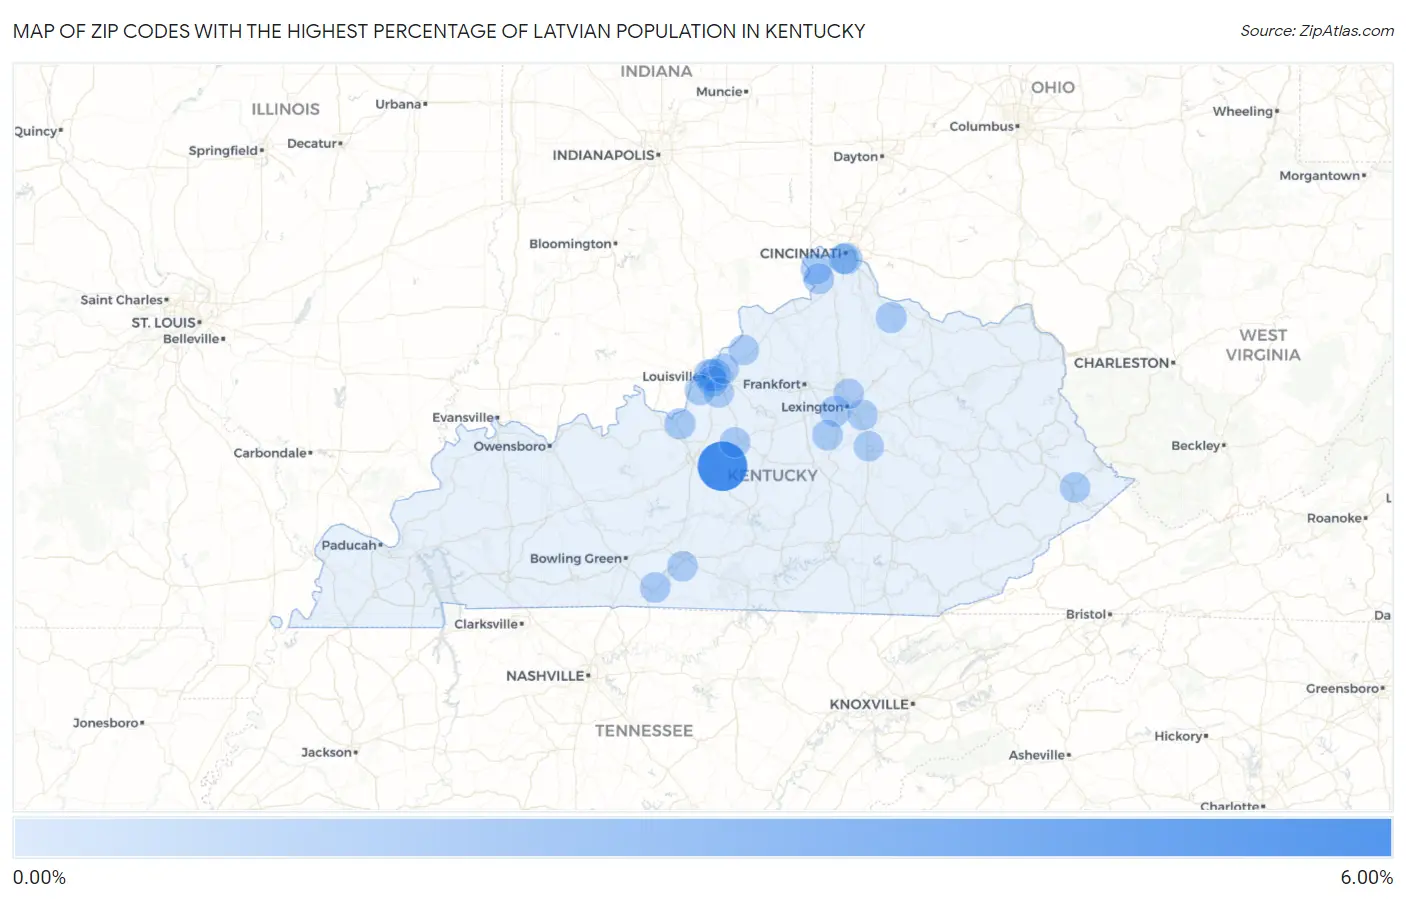Click the Morgantown city label
Screen dimensions: 1406x899
tap(1321, 176)
